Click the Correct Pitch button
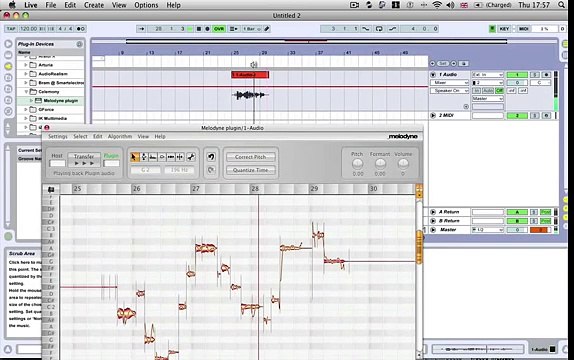 click(x=251, y=157)
